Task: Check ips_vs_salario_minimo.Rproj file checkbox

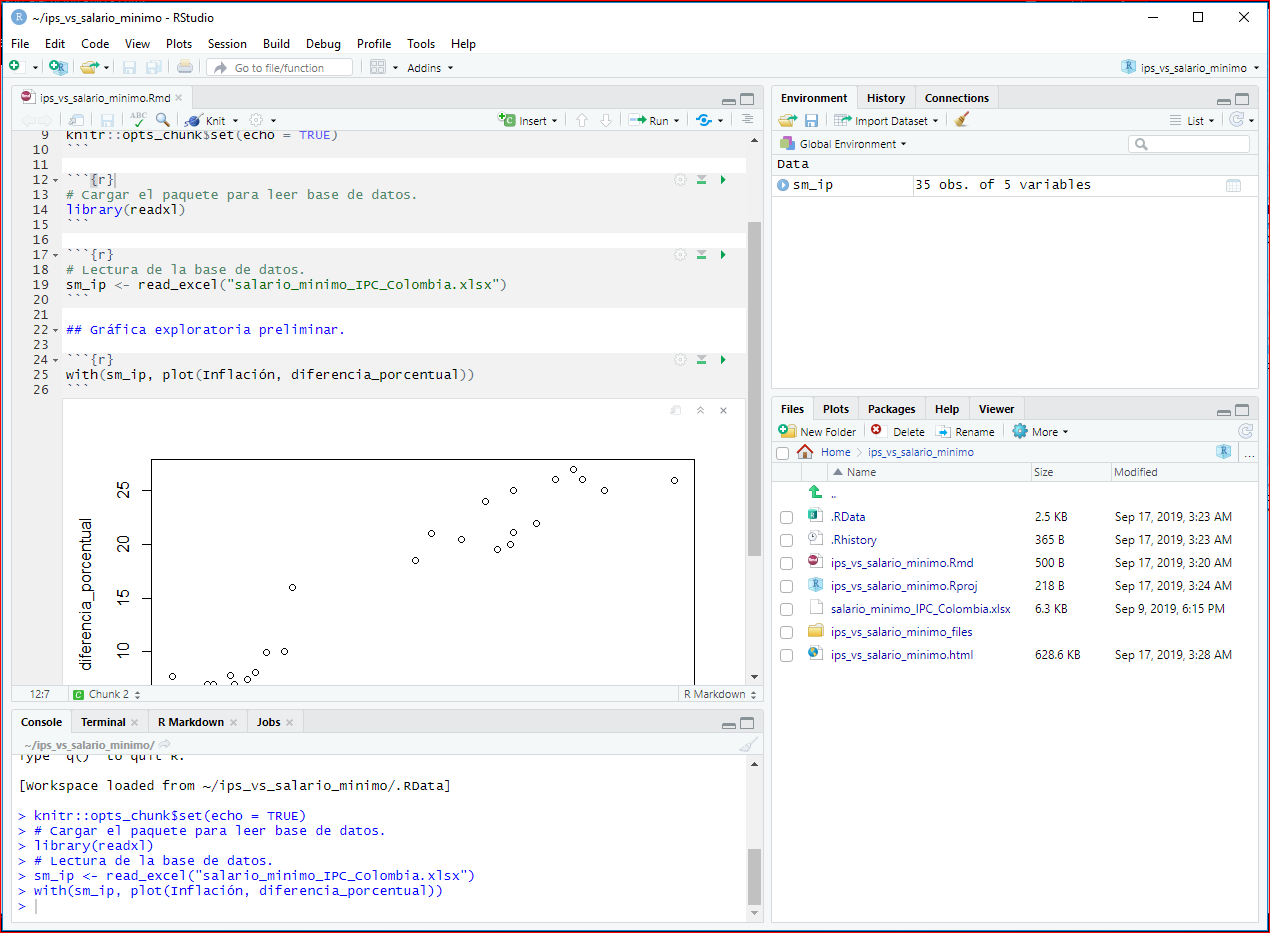Action: click(786, 586)
